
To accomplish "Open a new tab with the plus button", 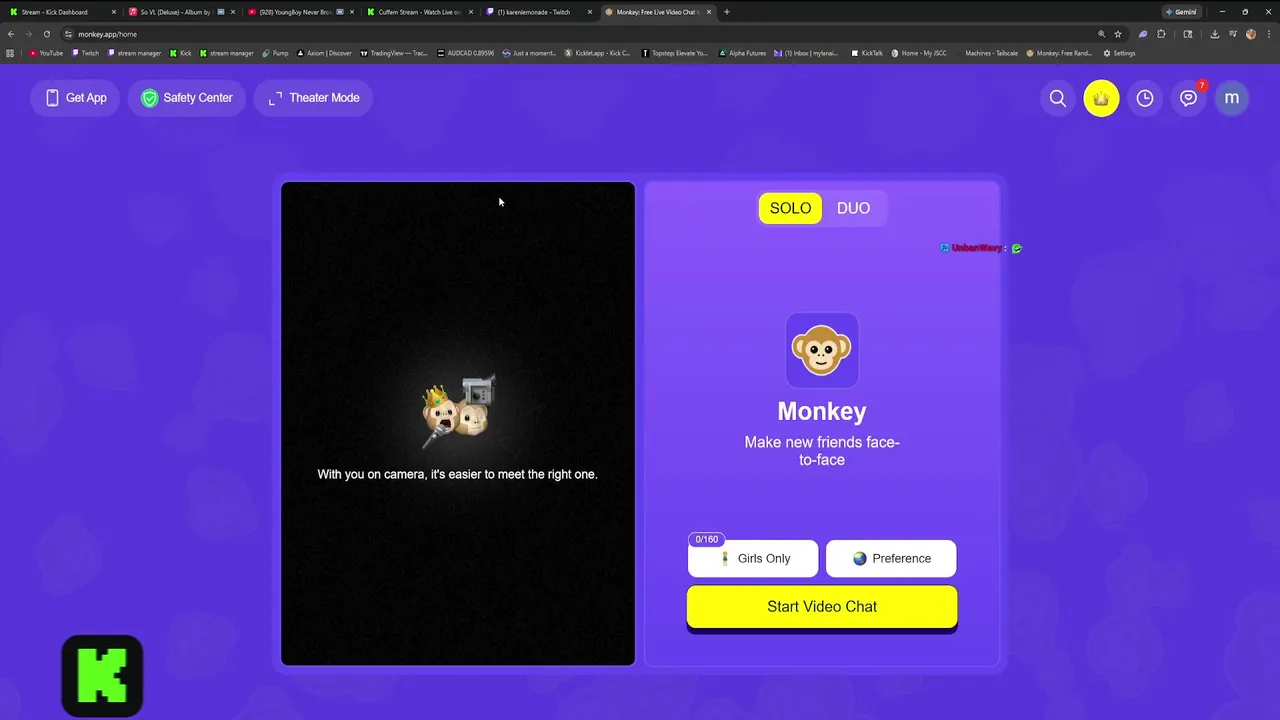I will tap(726, 12).
